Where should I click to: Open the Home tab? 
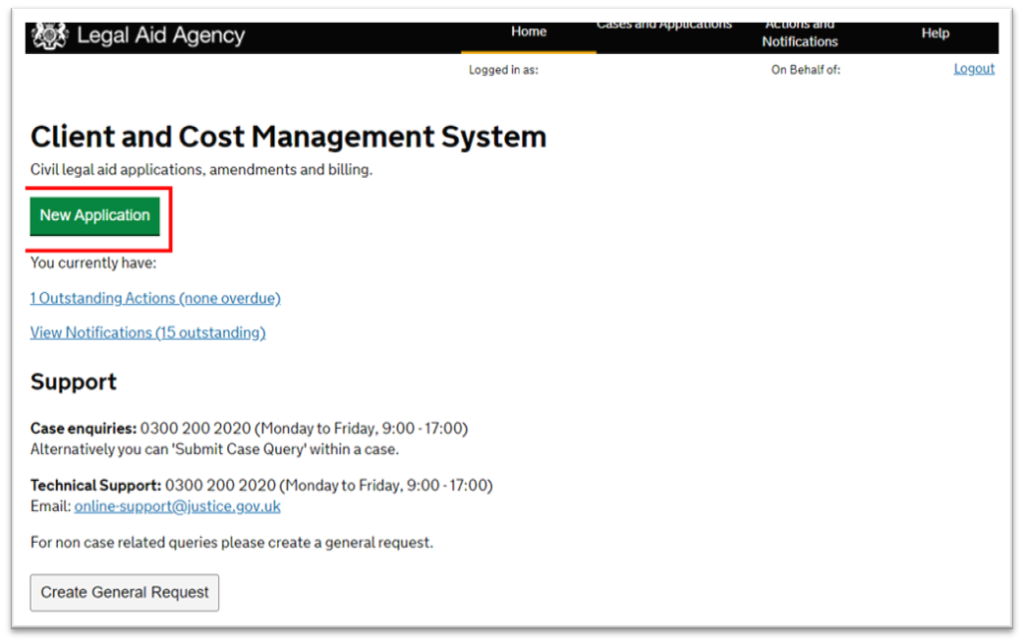point(528,32)
